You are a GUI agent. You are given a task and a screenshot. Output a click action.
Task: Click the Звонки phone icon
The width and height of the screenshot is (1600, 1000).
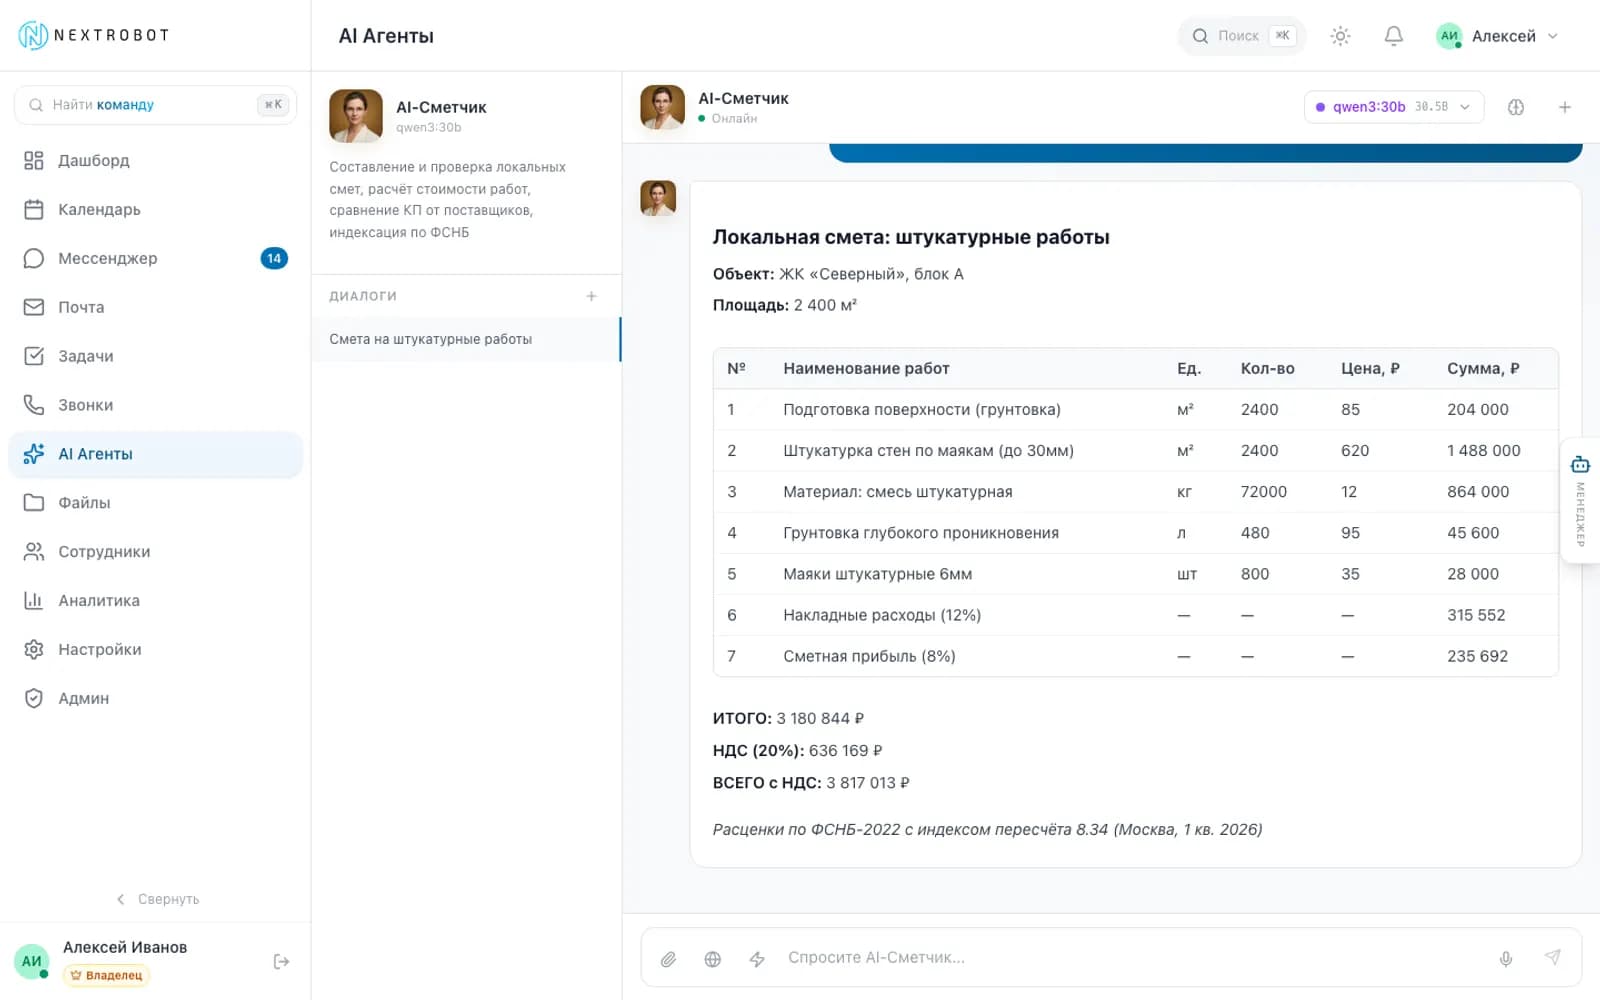(x=34, y=405)
